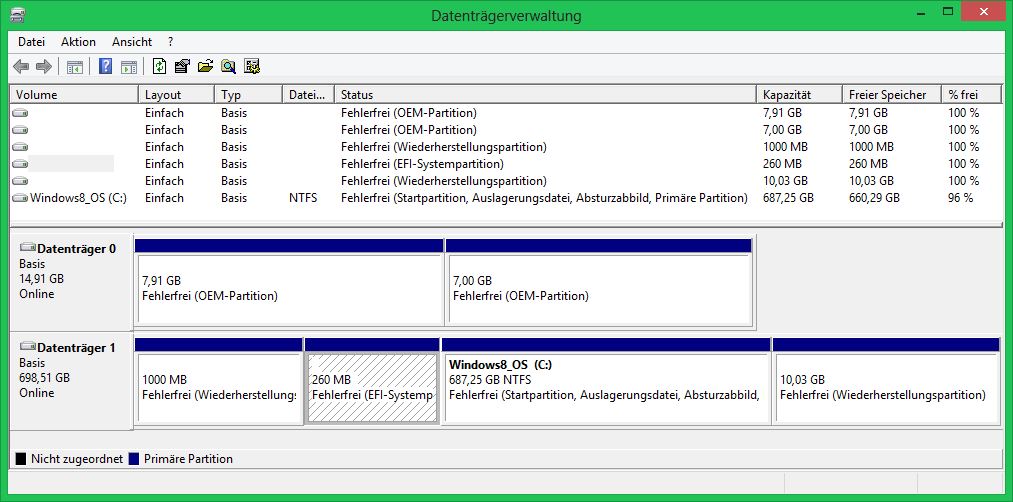
Task: Click 14,91 GB size under Datenträger 0
Action: [41, 279]
